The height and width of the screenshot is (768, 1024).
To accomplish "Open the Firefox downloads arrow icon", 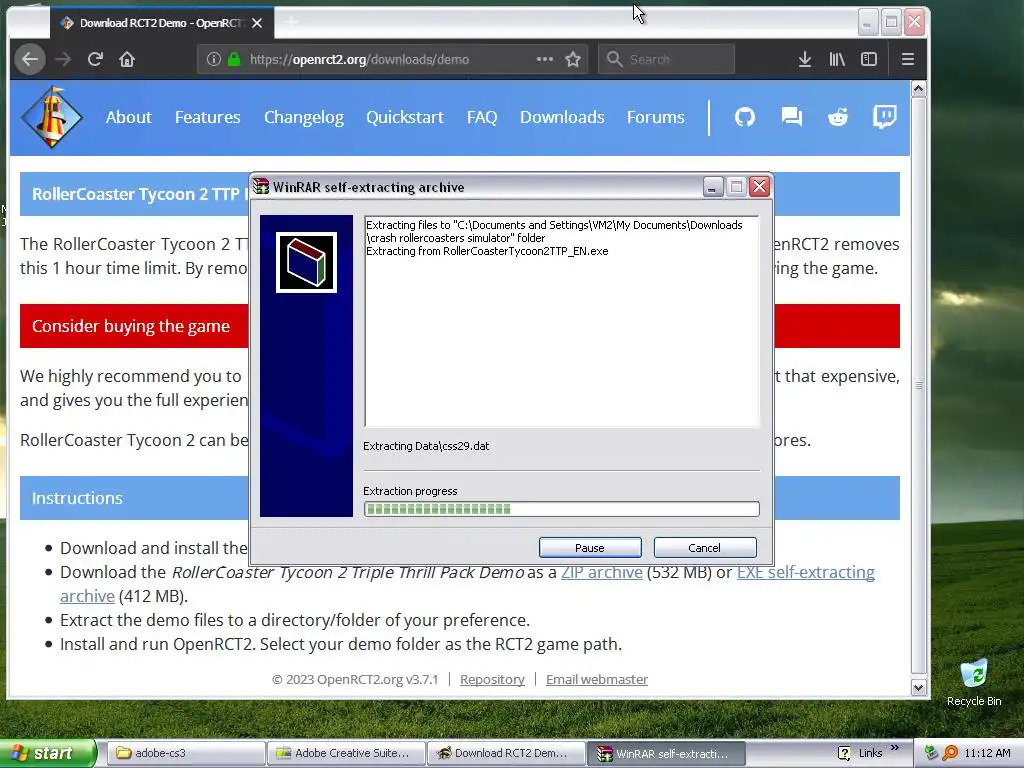I will [x=805, y=59].
